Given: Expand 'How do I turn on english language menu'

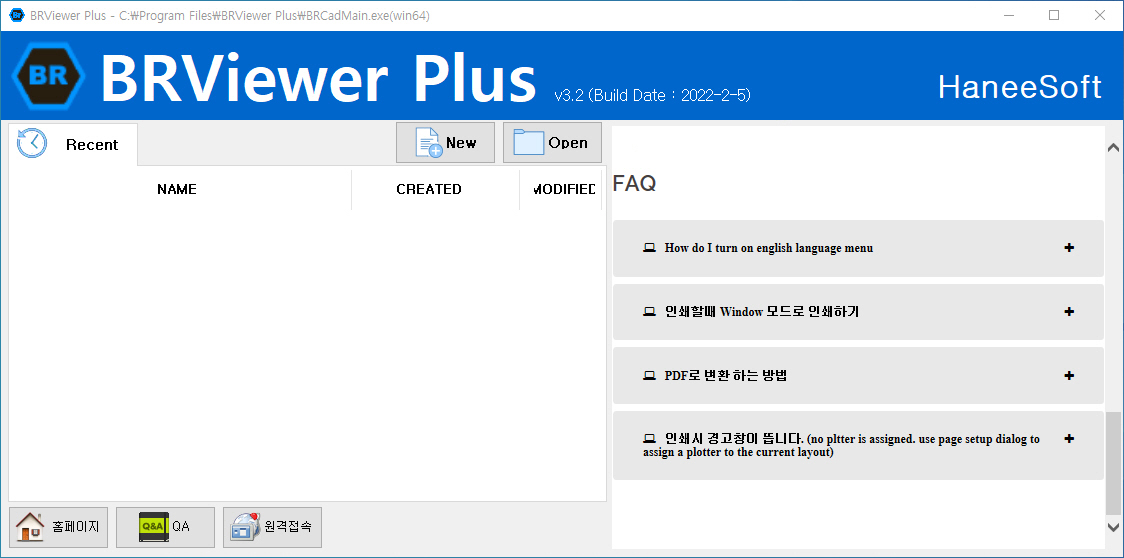Looking at the screenshot, I should coord(858,248).
